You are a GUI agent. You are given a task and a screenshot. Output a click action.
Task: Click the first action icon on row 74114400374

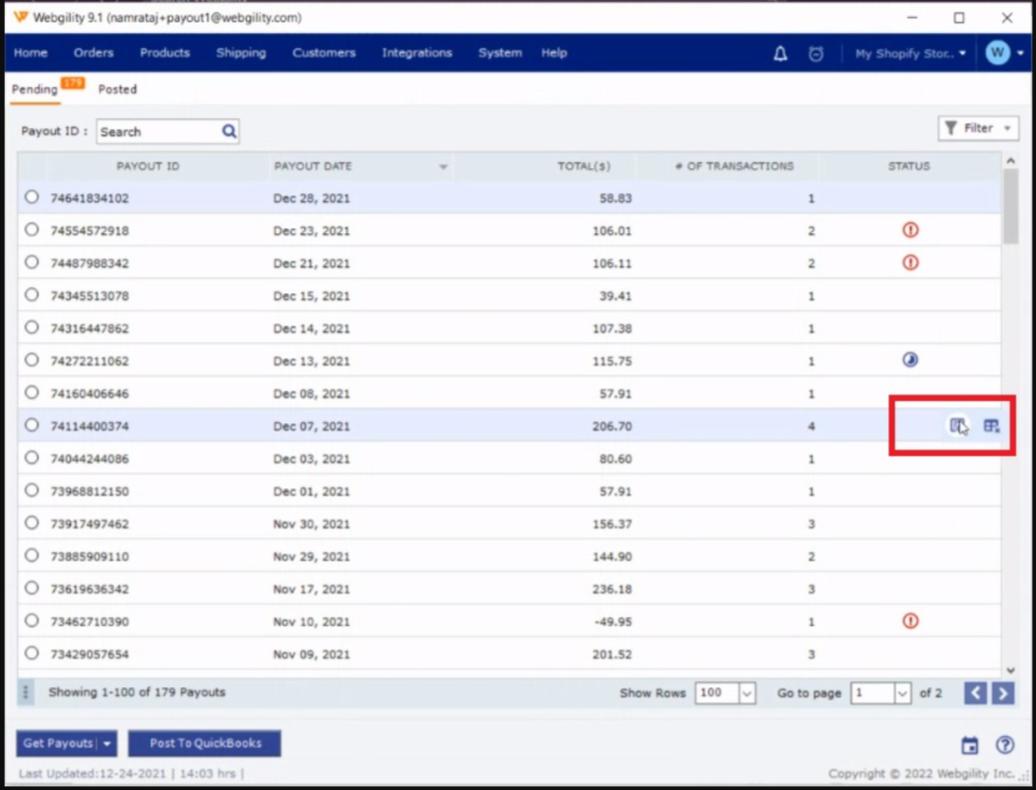coord(957,426)
